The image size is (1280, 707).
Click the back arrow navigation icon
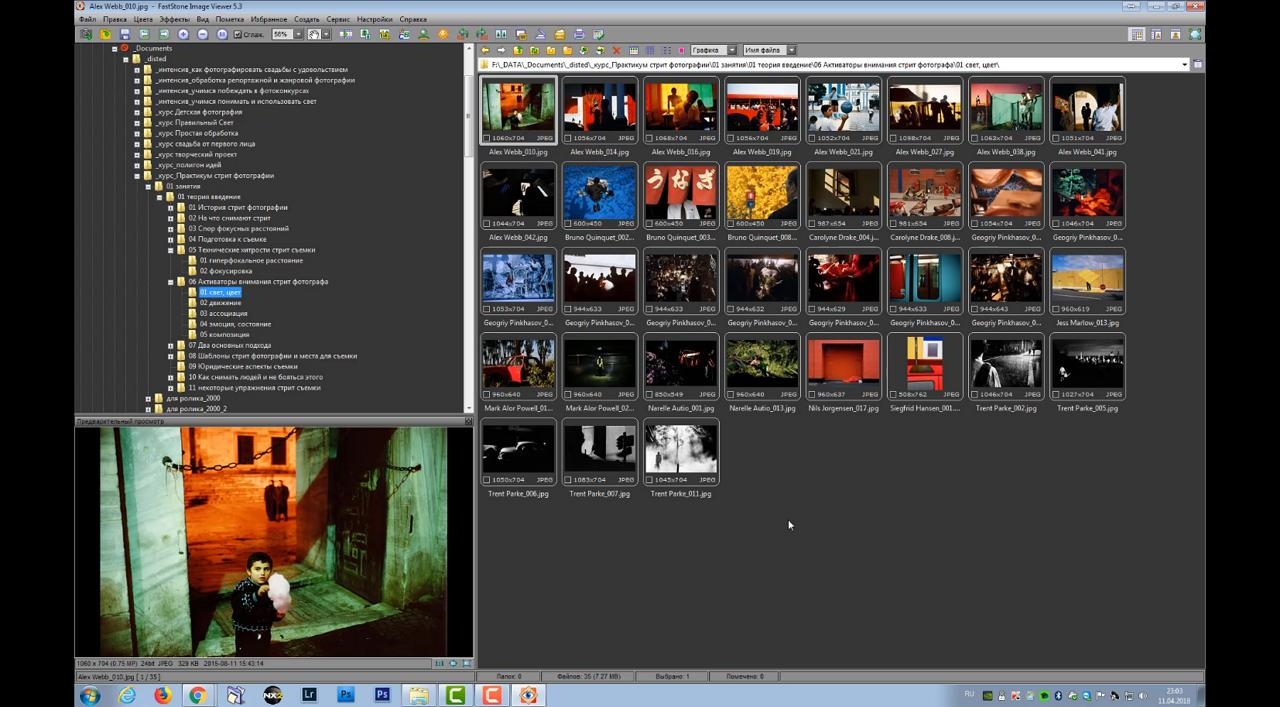(485, 50)
